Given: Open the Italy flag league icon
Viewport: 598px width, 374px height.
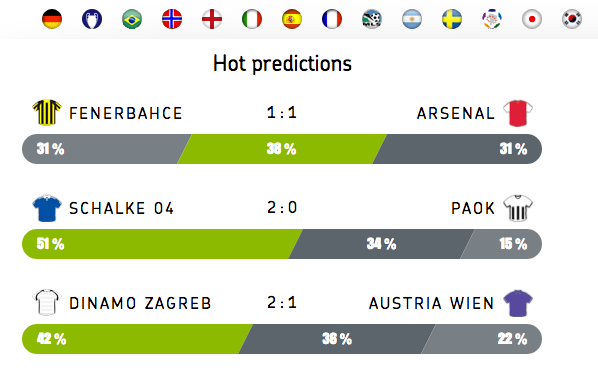Looking at the screenshot, I should [x=252, y=19].
